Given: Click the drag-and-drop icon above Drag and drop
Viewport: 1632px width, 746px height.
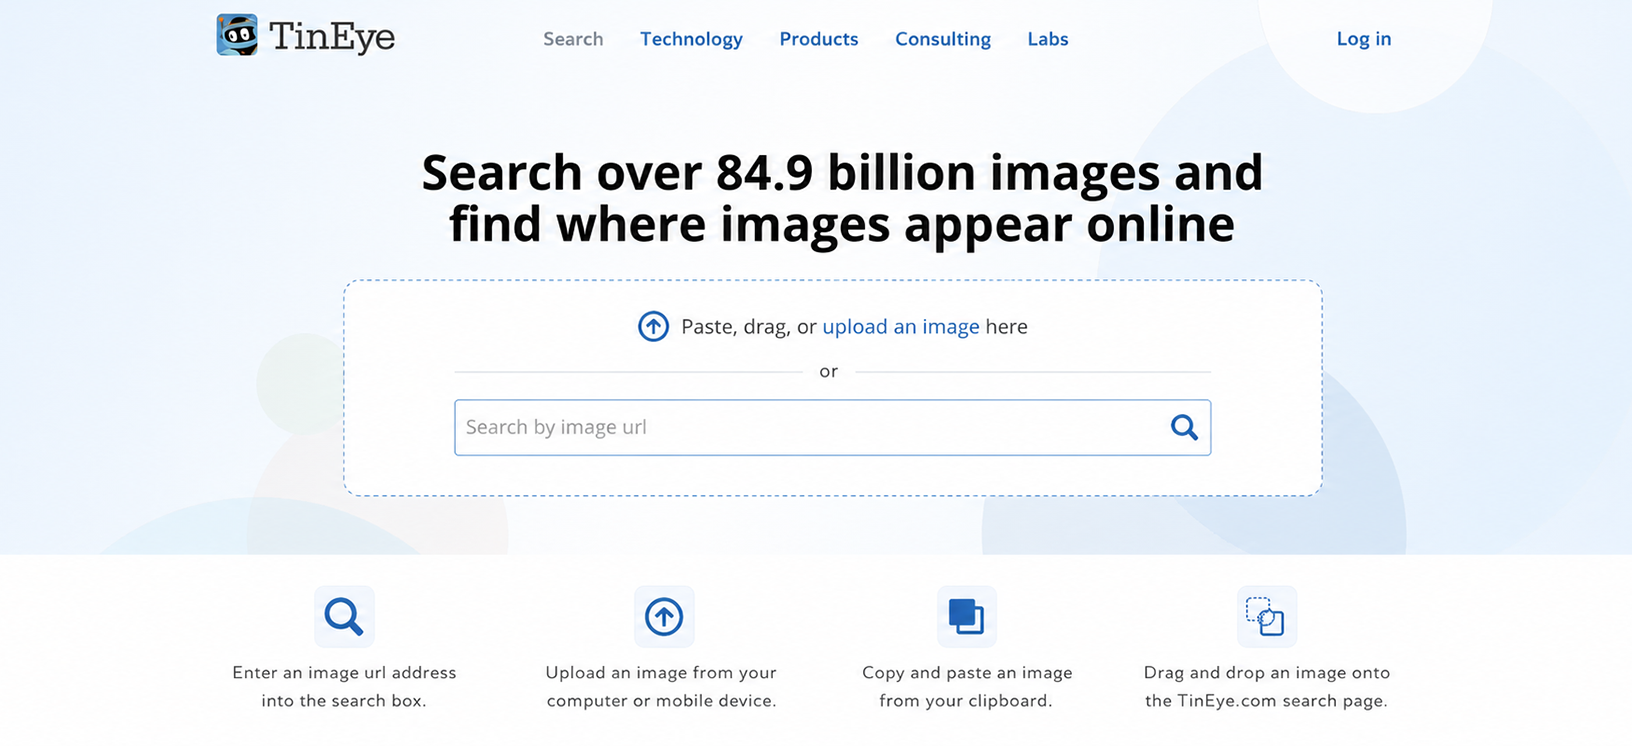Looking at the screenshot, I should coord(1266,616).
